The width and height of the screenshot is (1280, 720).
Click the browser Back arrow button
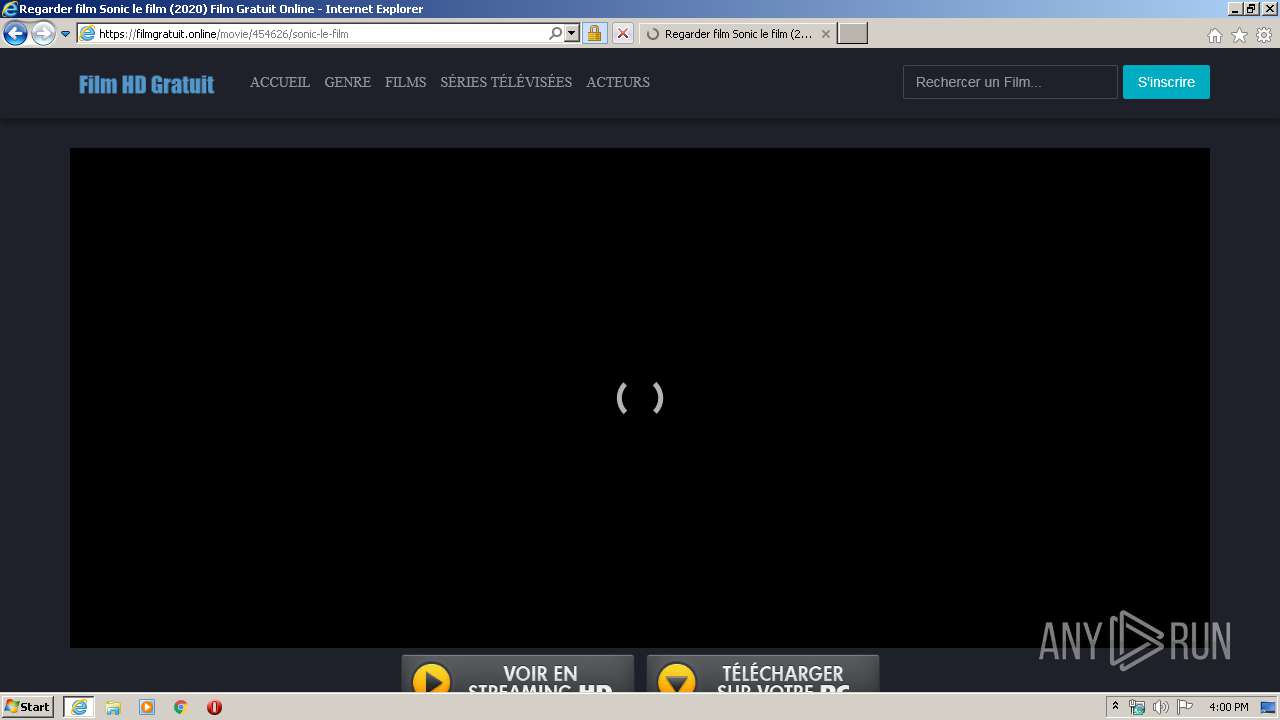point(15,33)
